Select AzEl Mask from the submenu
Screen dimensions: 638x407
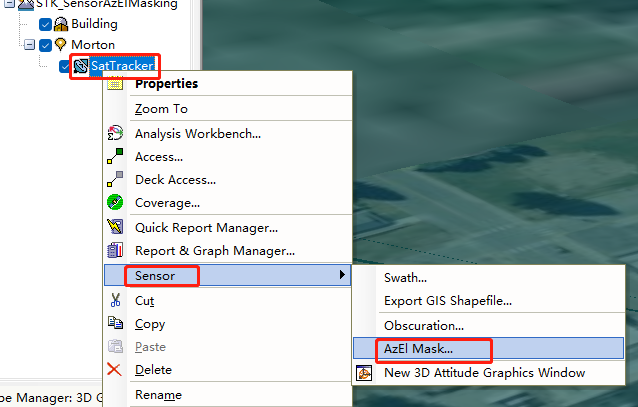tap(418, 349)
